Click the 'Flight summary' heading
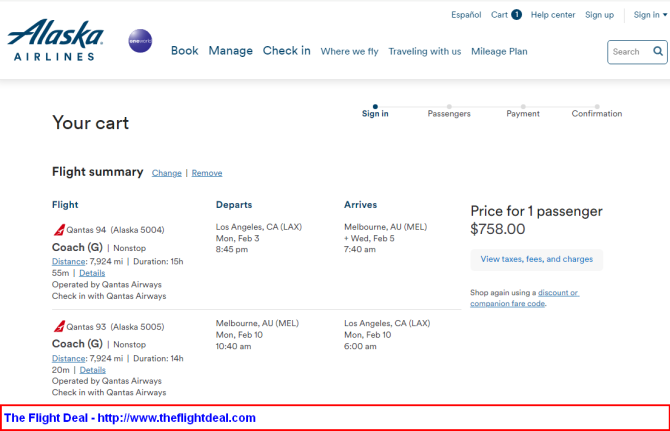The image size is (670, 431). tap(97, 172)
